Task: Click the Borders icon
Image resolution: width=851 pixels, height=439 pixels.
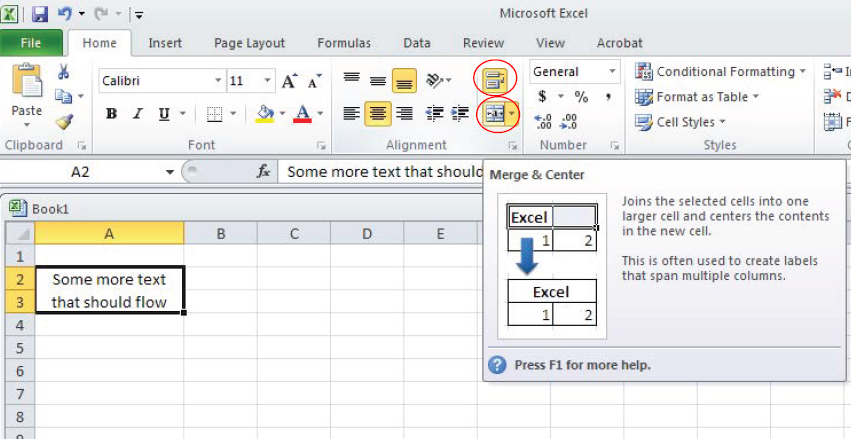Action: (x=215, y=114)
